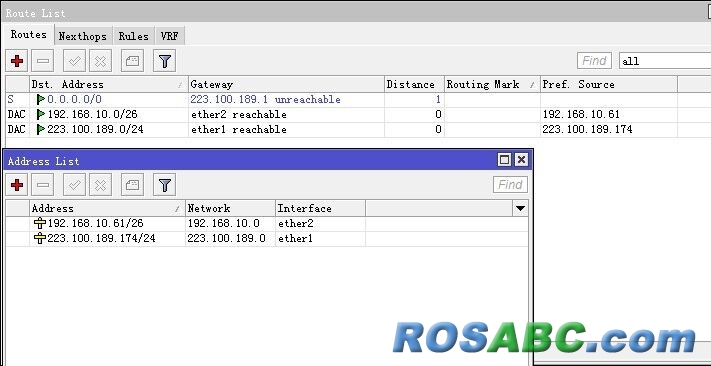
Task: Disable the address using the X button in Address List
Action: coord(101,185)
